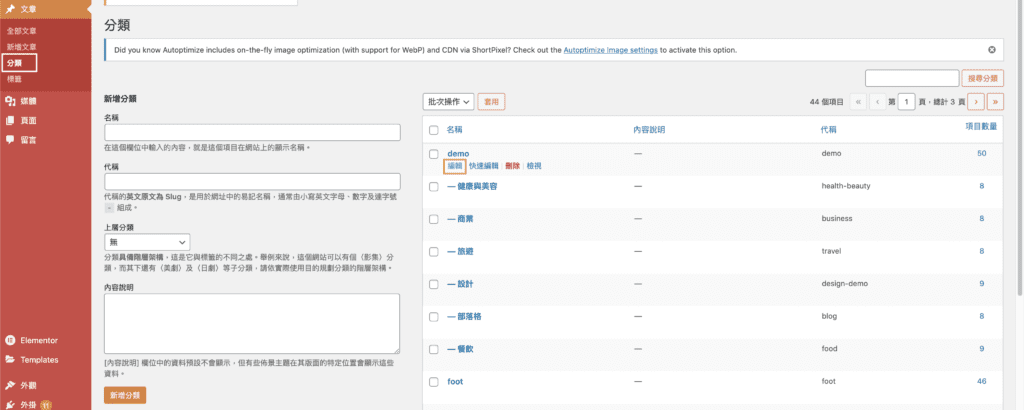This screenshot has width=1024, height=410.
Task: Open the foot category name link
Action: tap(455, 381)
